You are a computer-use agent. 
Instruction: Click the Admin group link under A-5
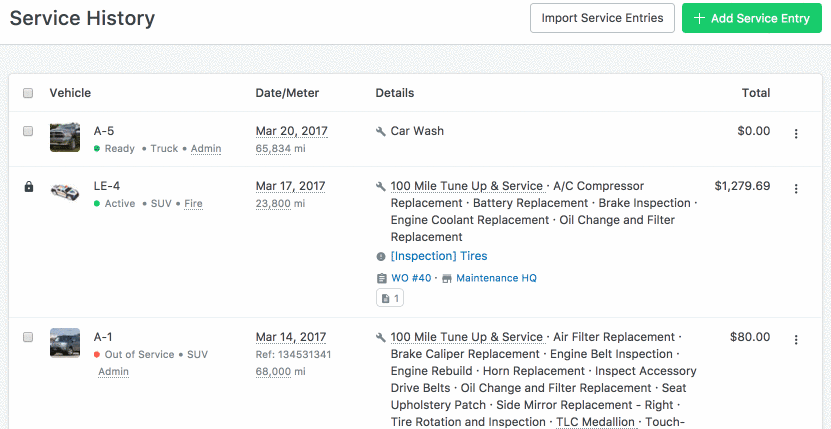click(x=206, y=148)
